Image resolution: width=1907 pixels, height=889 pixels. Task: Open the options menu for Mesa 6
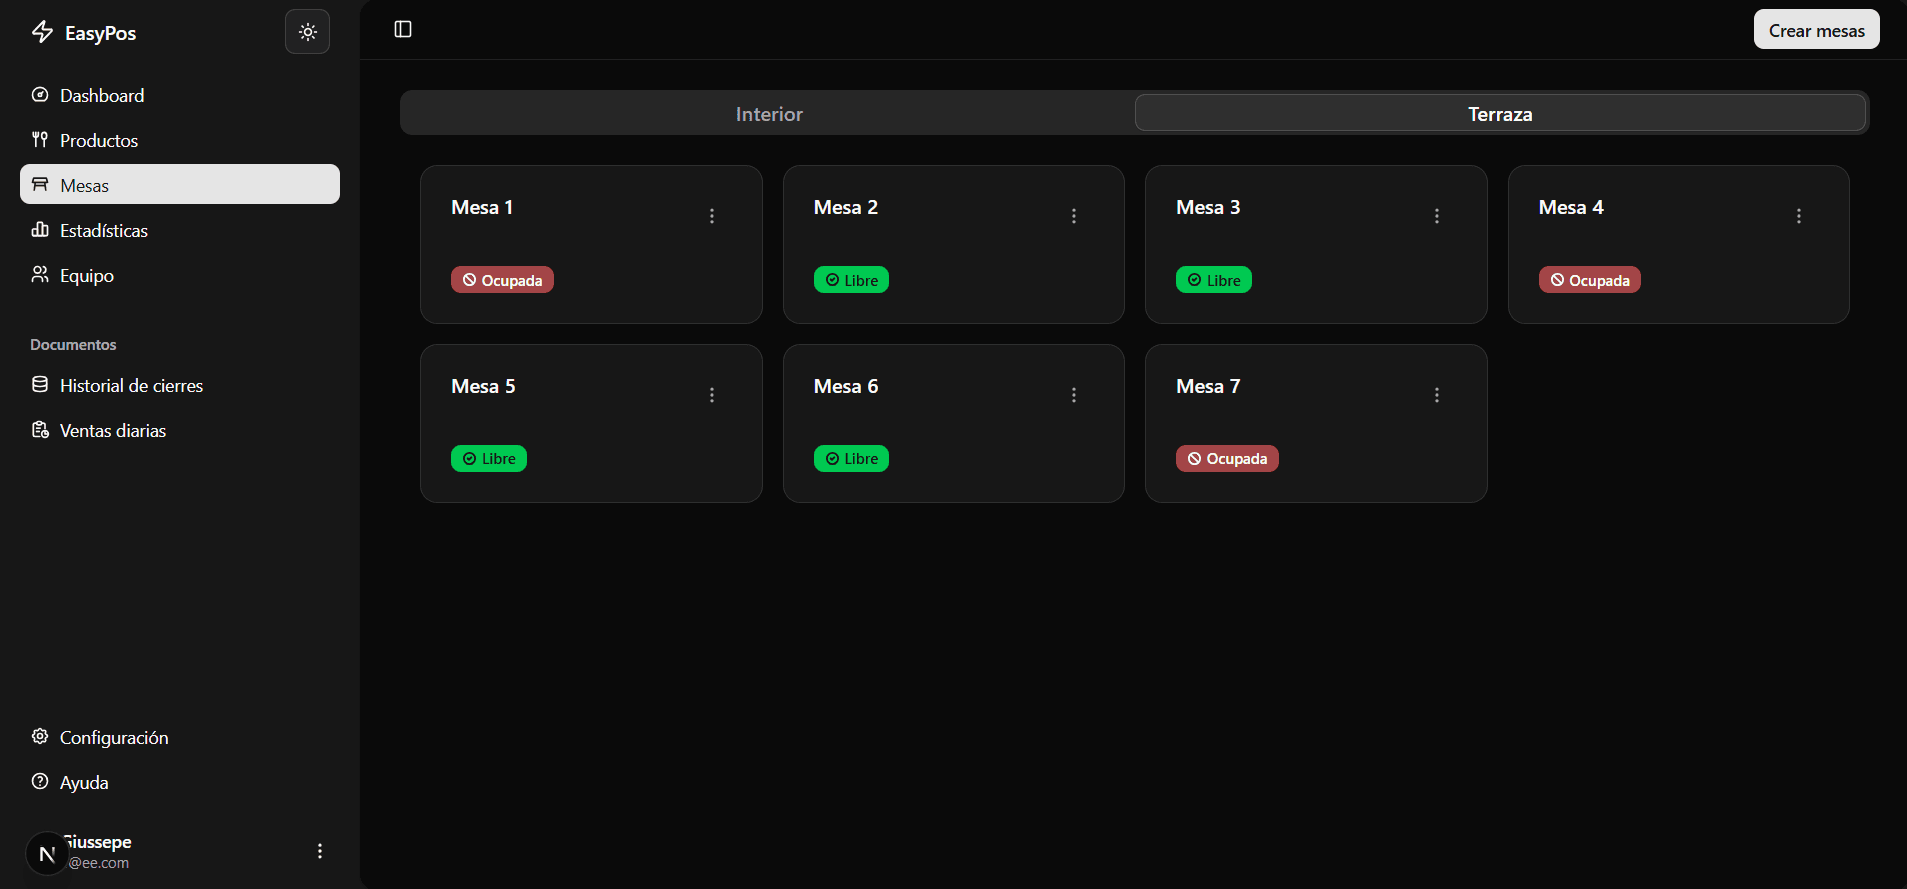(1074, 395)
